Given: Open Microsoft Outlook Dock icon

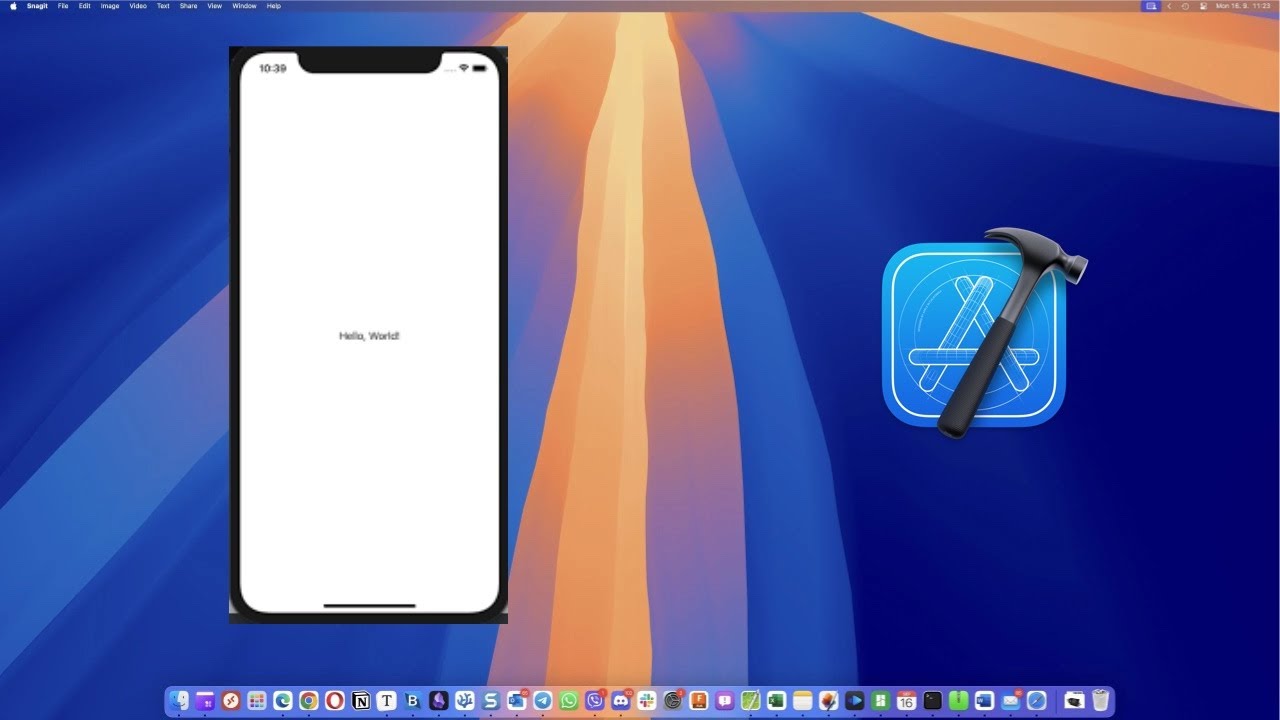Looking at the screenshot, I should (517, 701).
